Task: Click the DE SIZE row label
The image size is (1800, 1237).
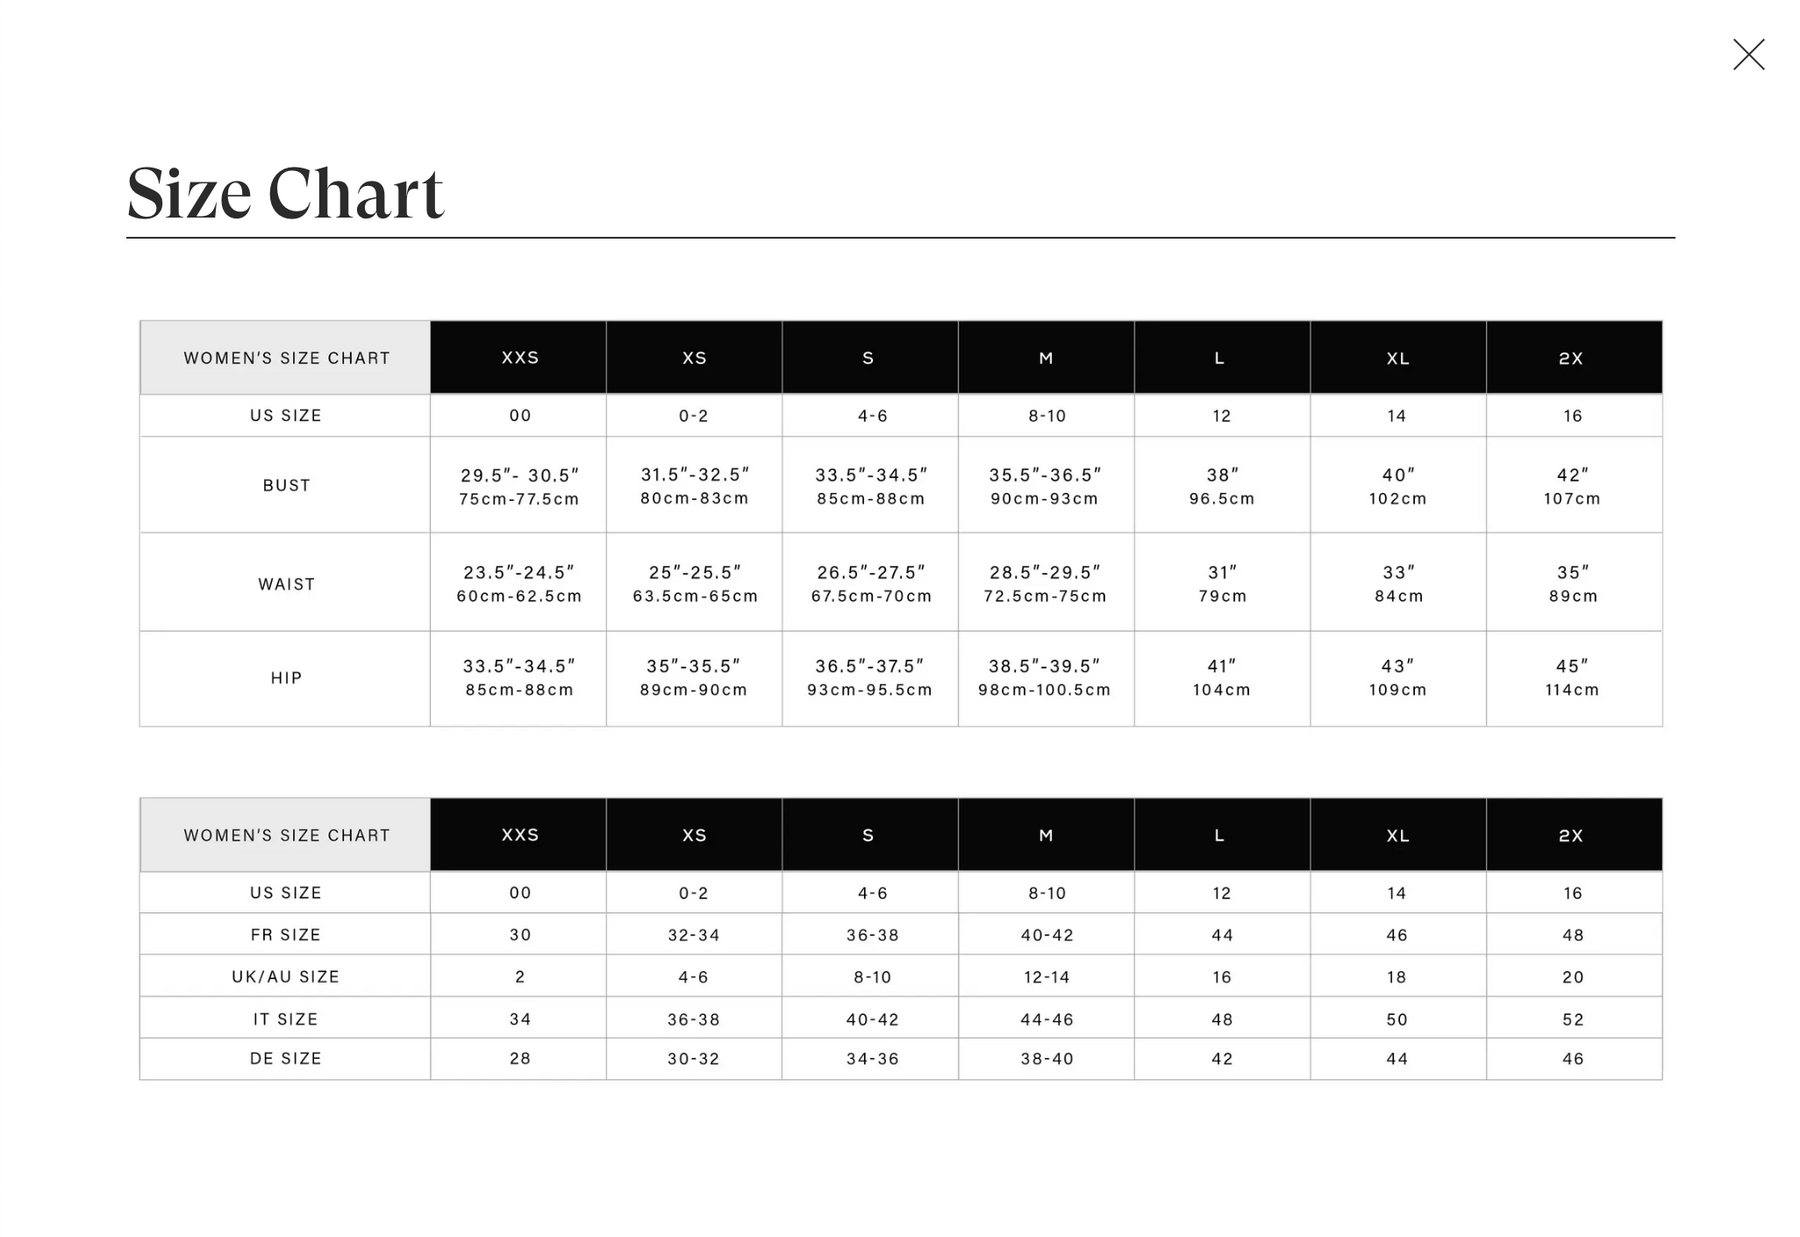Action: pos(286,1059)
